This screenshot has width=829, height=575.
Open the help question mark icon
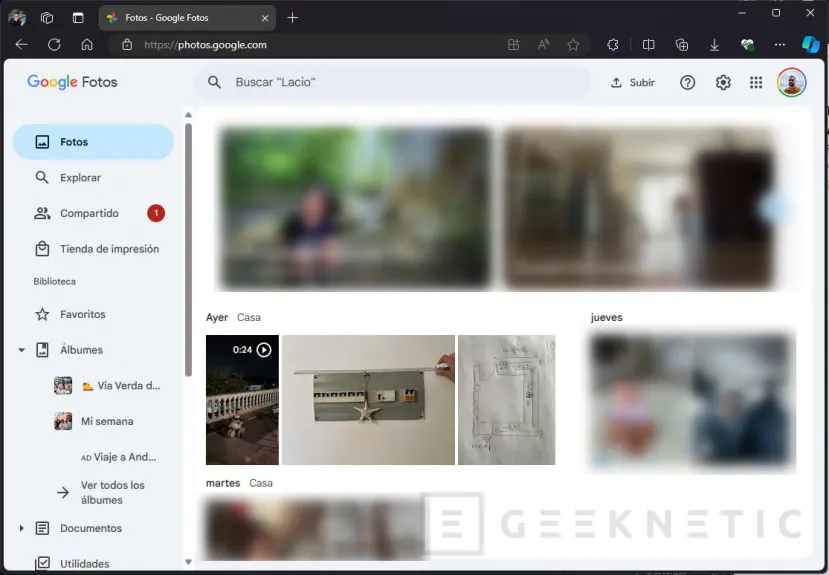click(687, 82)
